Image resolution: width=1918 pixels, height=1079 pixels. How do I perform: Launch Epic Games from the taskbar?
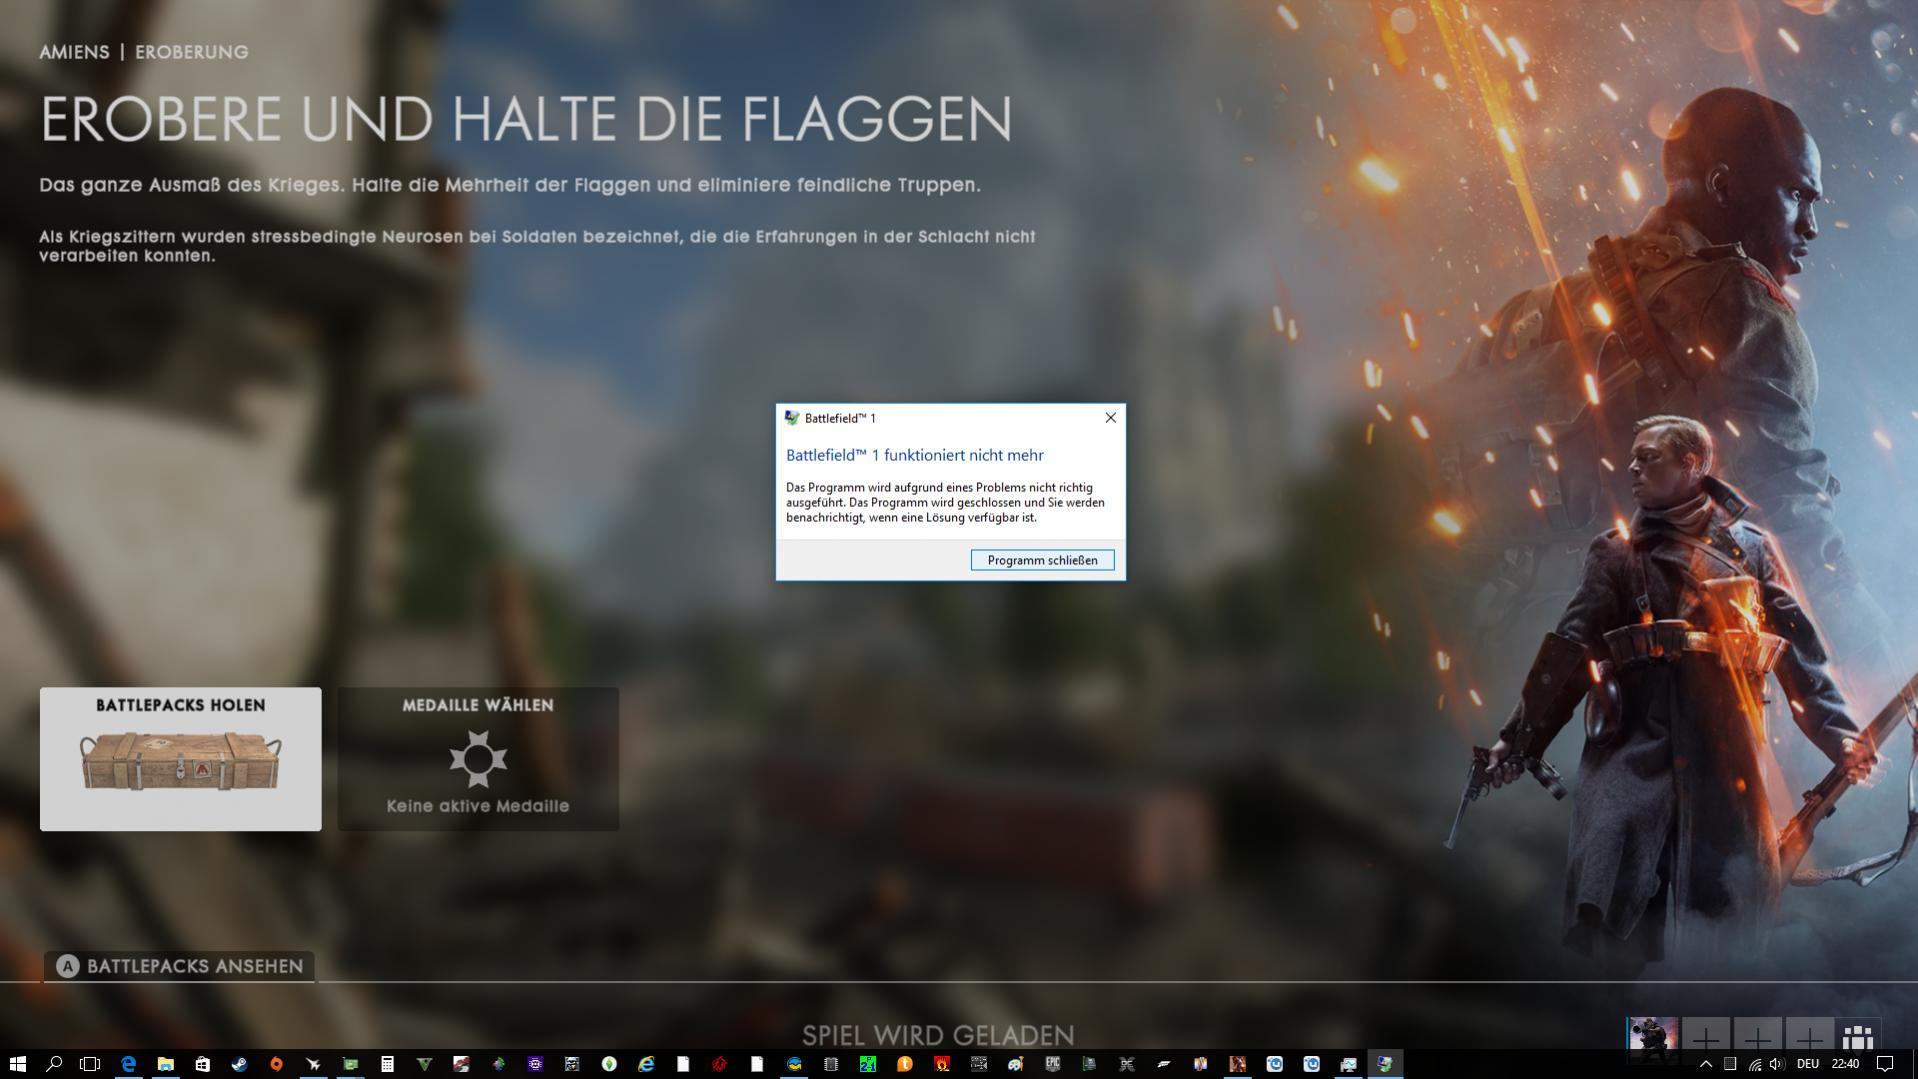coord(1052,1064)
